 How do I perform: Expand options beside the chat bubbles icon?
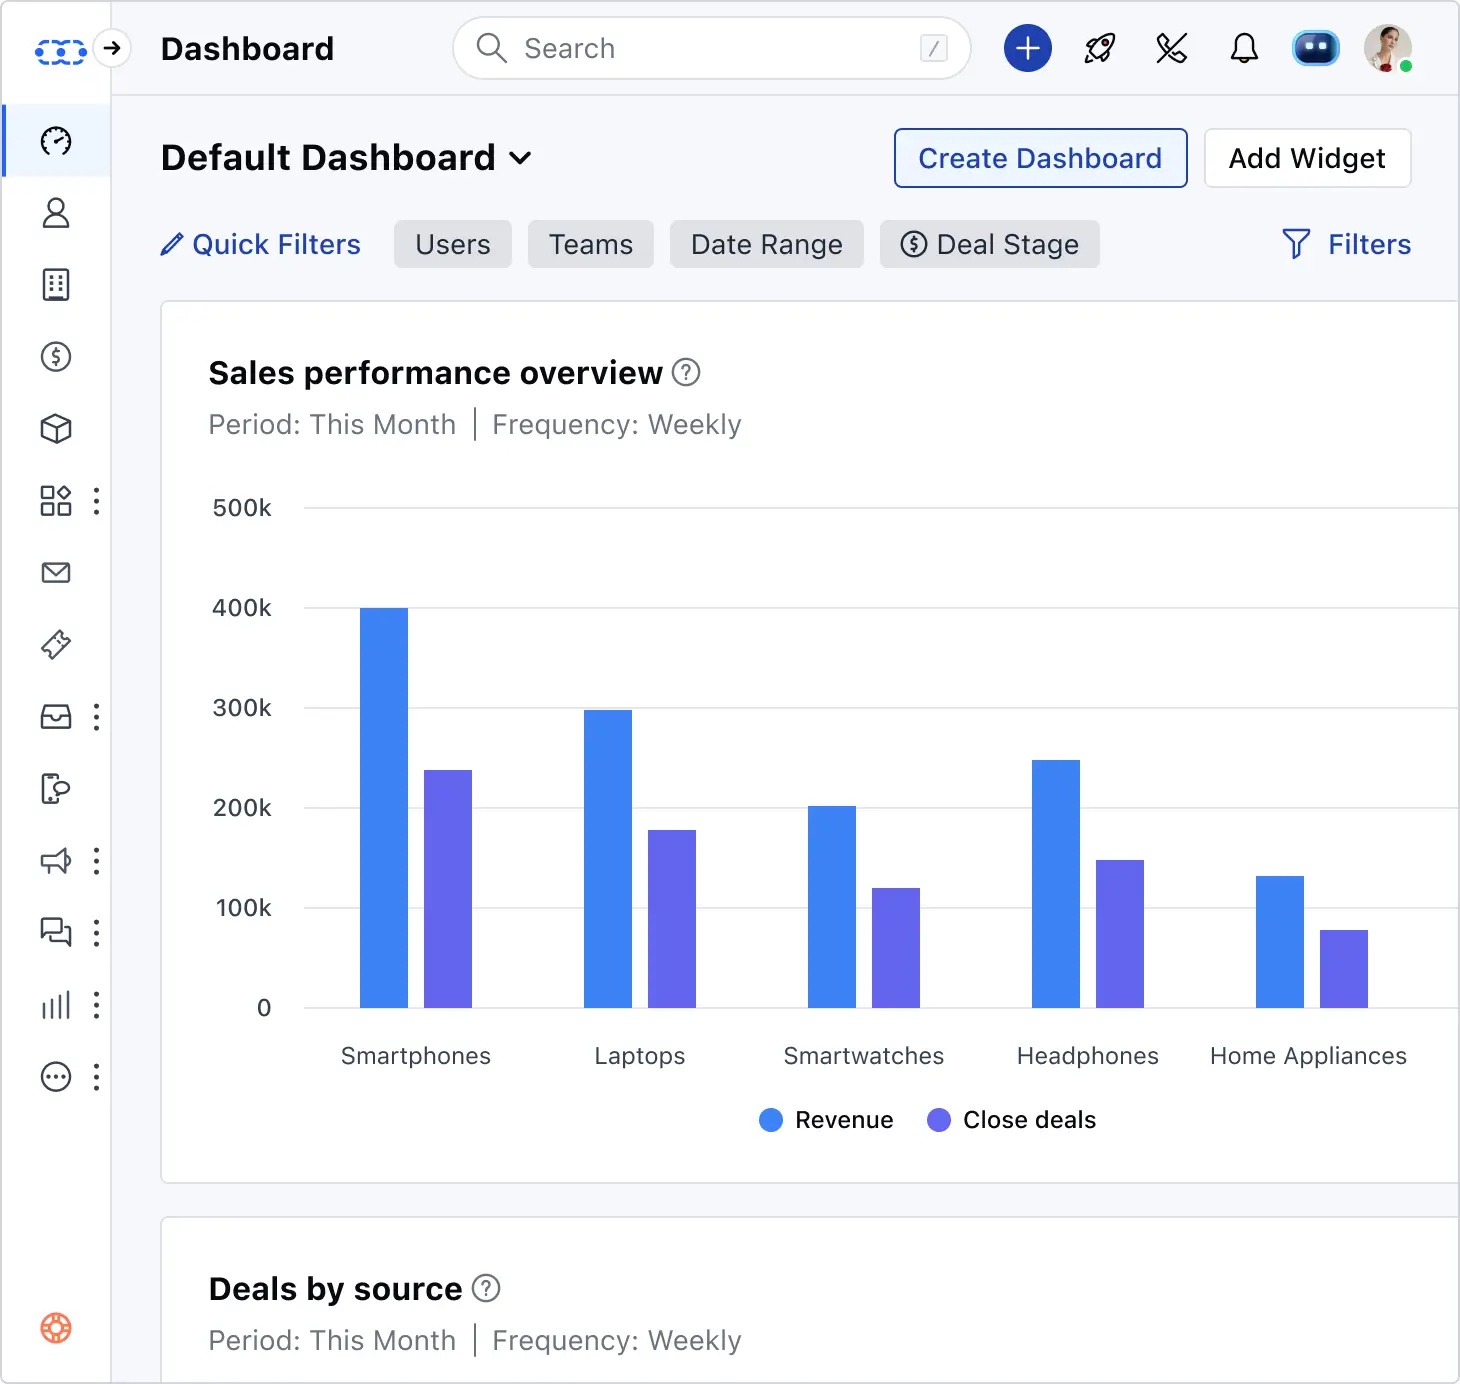pyautogui.click(x=96, y=933)
